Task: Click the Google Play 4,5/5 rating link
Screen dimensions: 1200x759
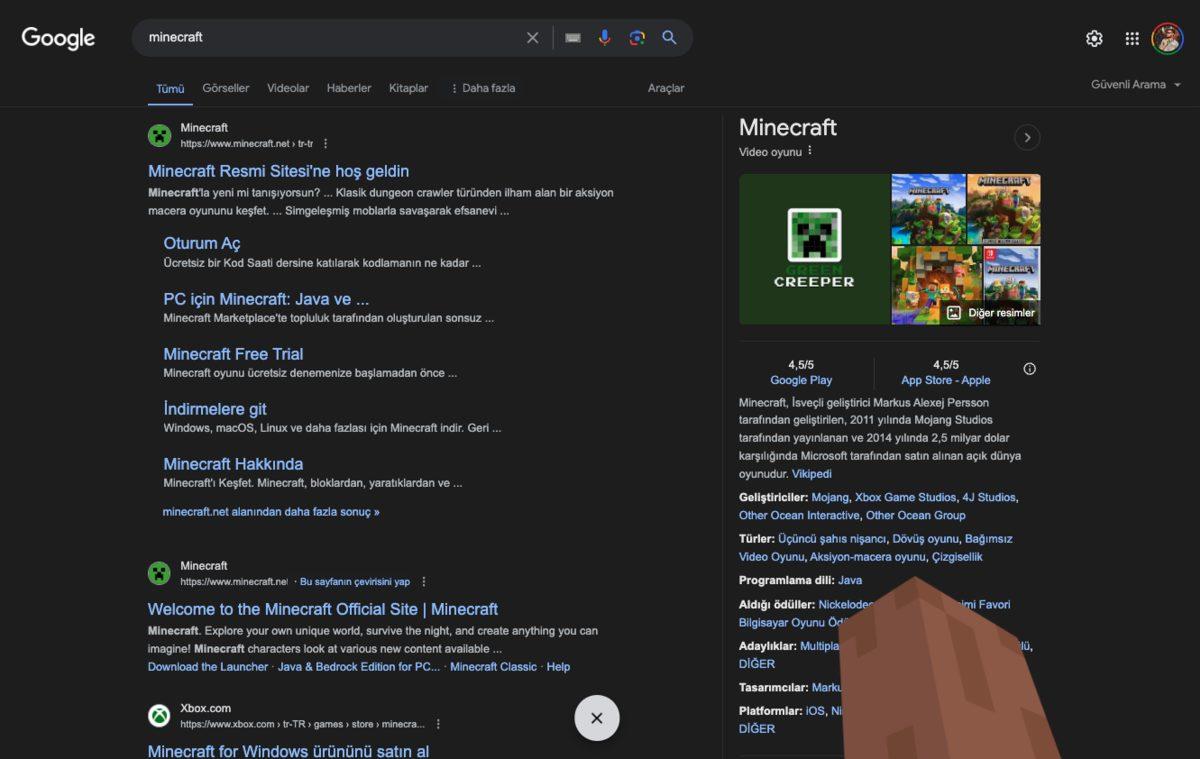Action: click(x=800, y=380)
